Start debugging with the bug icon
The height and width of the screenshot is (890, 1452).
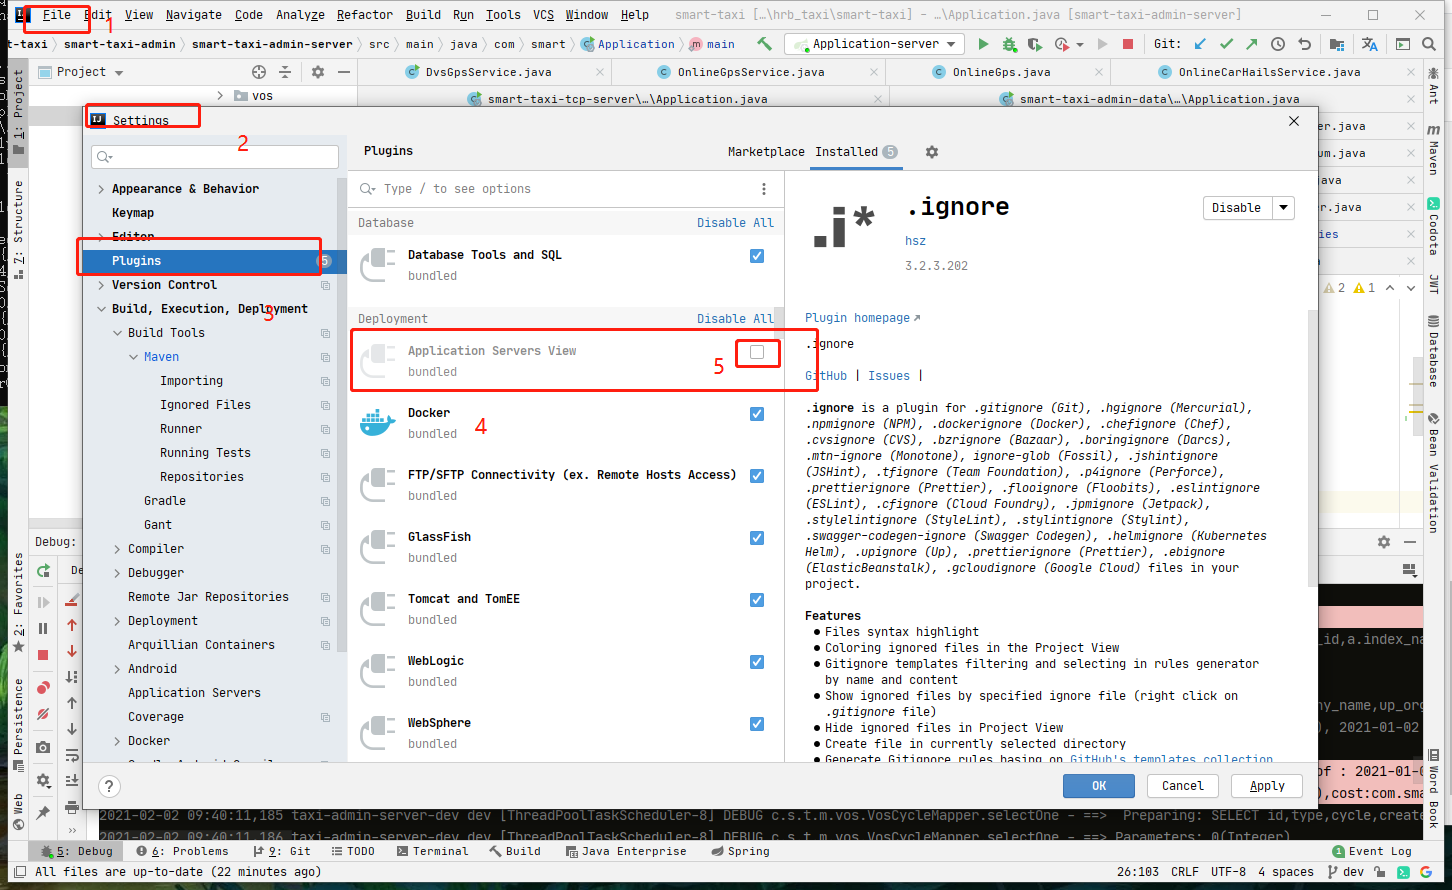1009,44
